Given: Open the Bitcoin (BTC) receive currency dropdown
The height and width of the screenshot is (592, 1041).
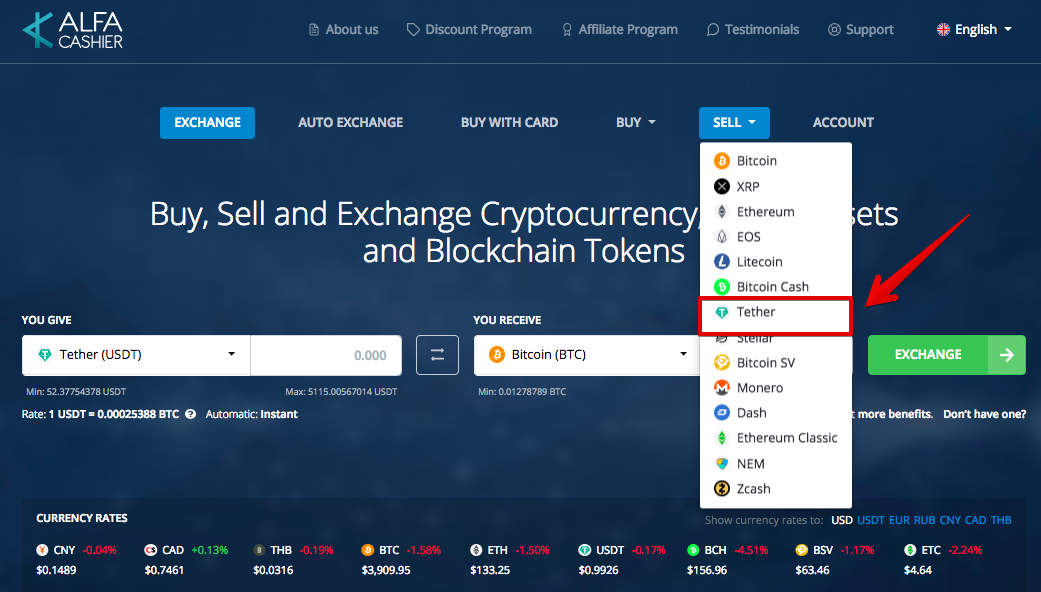Looking at the screenshot, I should coord(587,355).
